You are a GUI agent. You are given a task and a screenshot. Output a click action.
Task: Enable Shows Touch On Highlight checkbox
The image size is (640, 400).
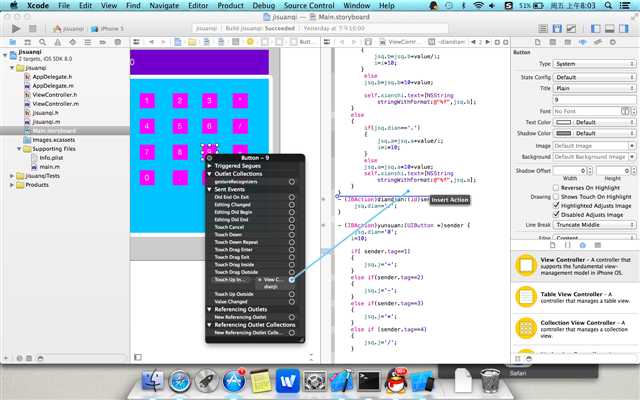point(556,197)
